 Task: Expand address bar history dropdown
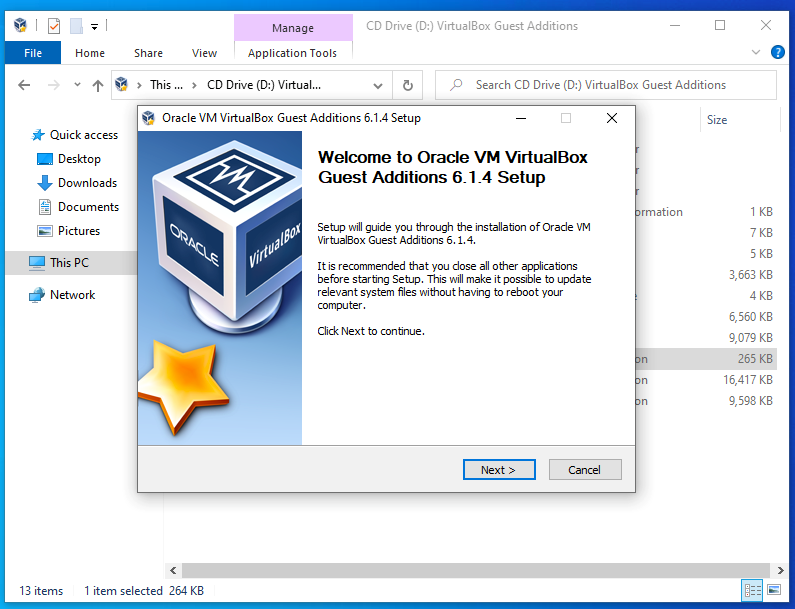378,85
